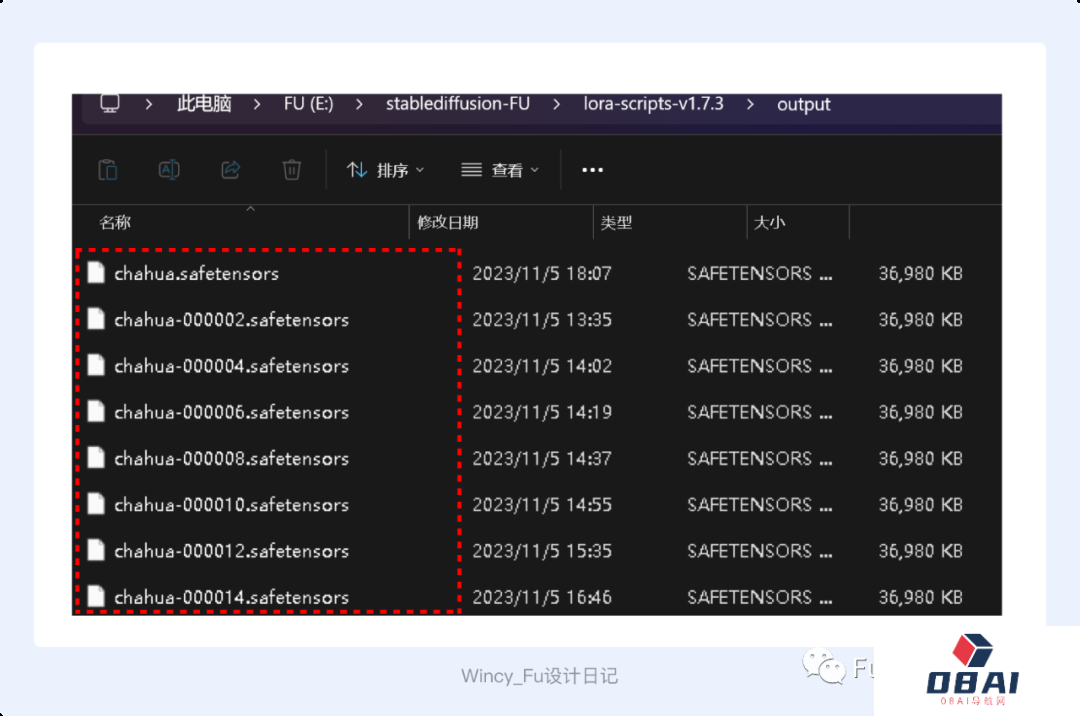1080x716 pixels.
Task: Open the 查看 view dropdown
Action: tap(500, 171)
